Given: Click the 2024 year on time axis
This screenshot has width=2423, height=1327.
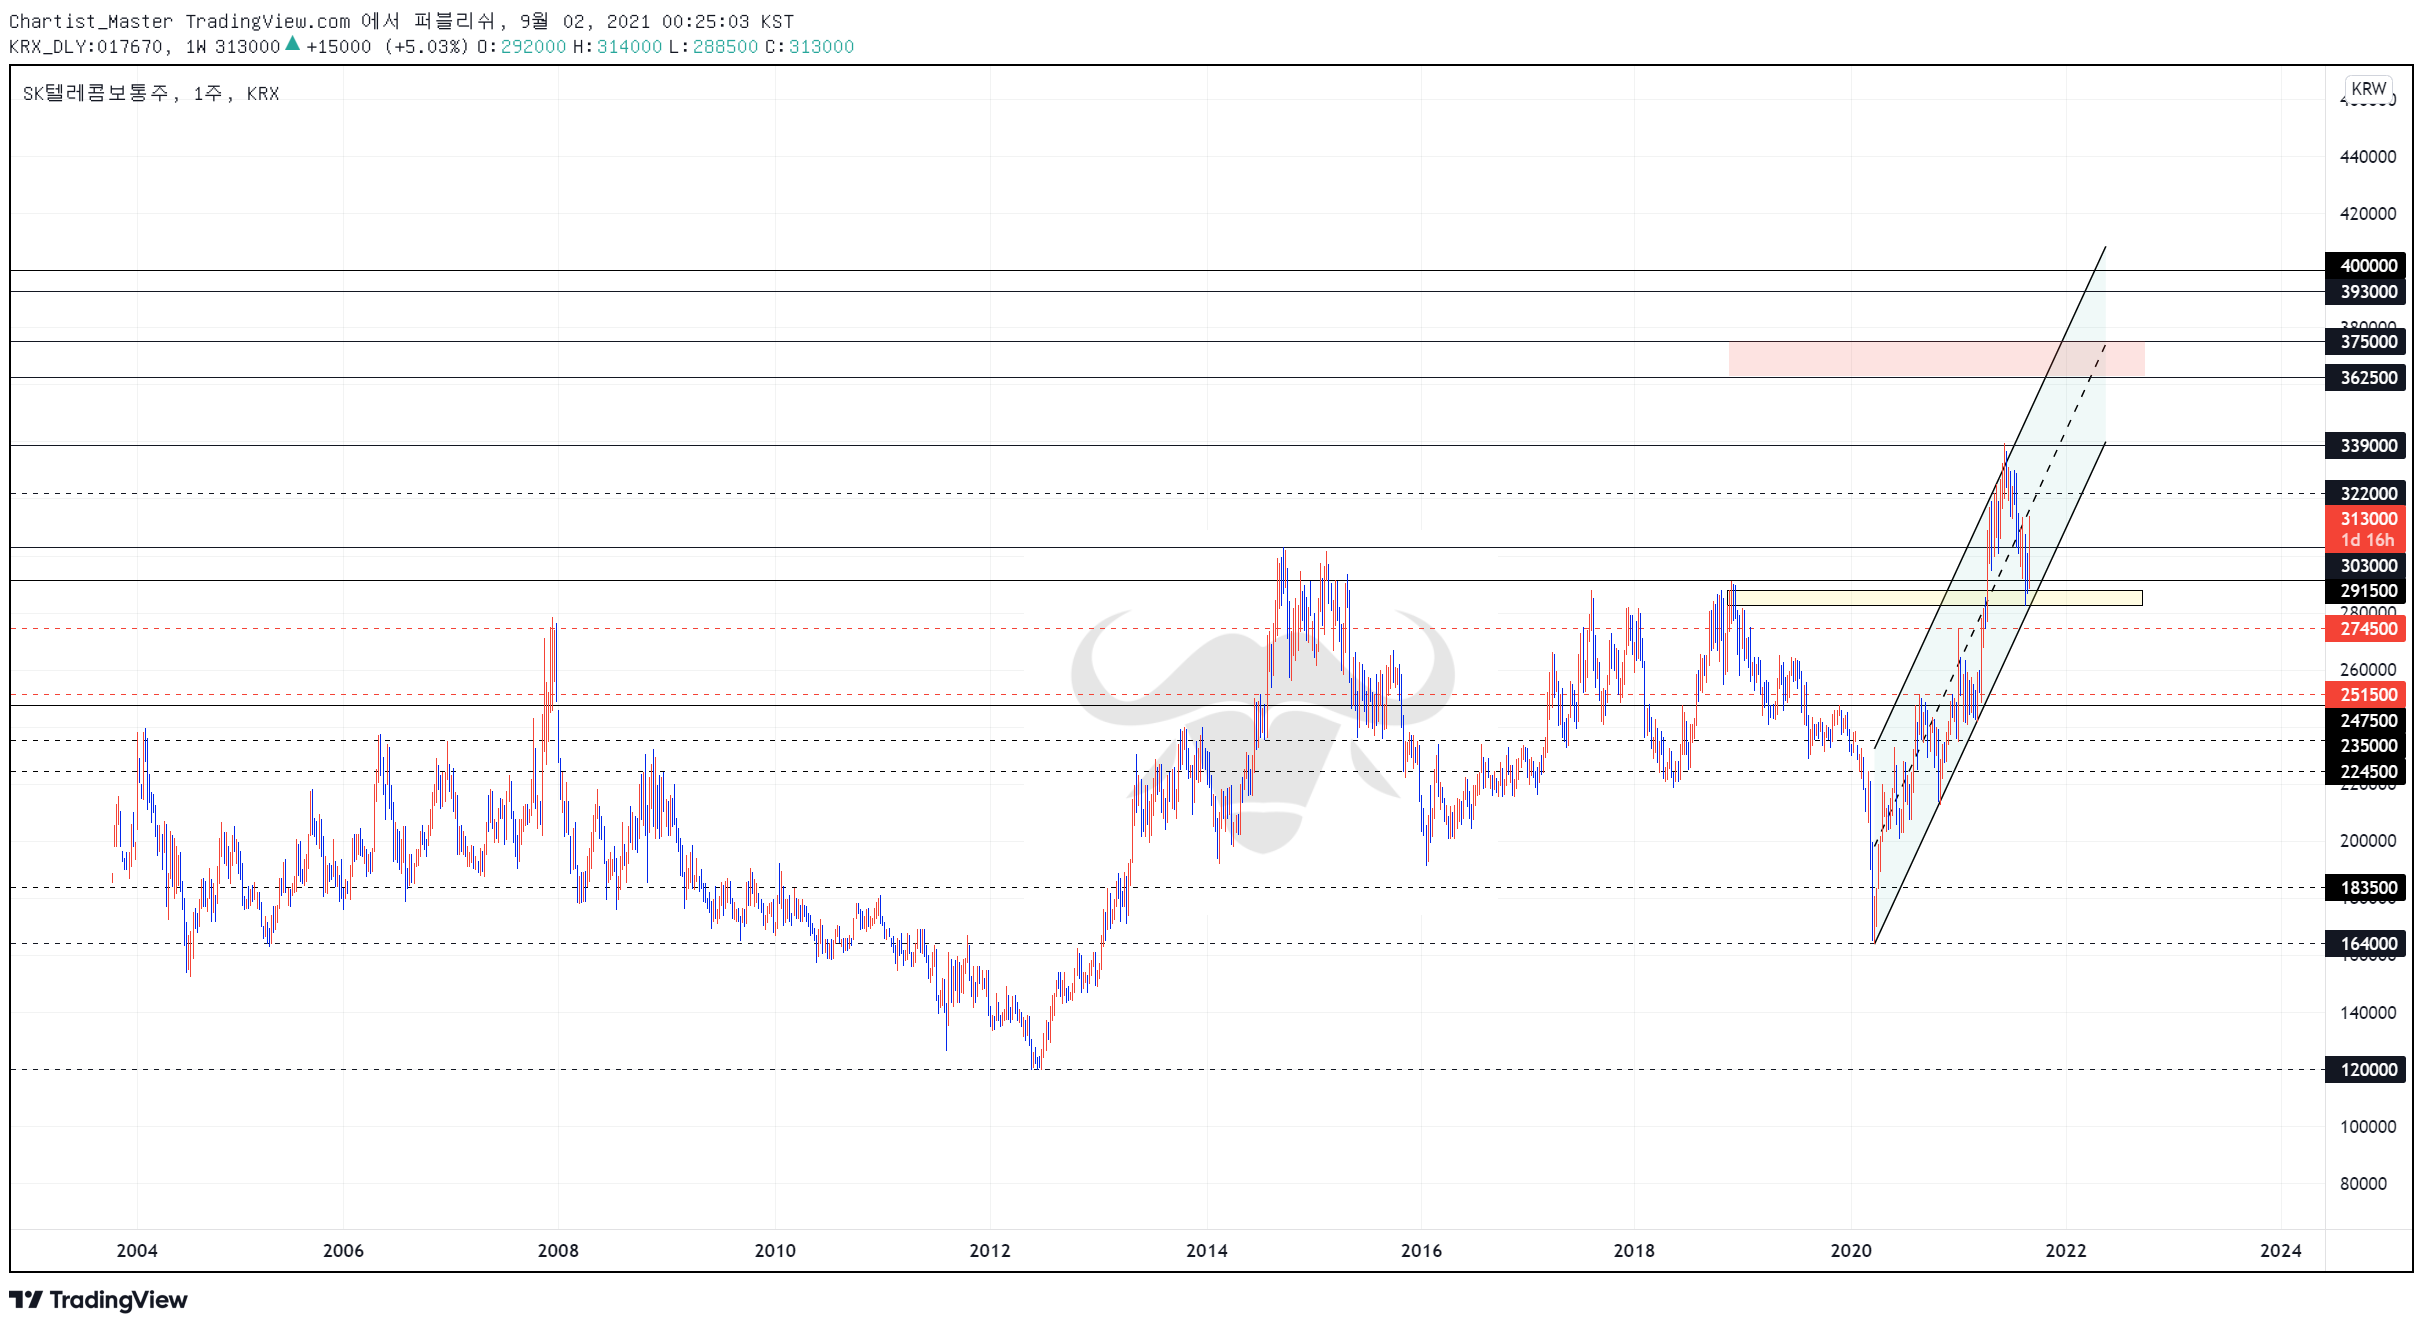Looking at the screenshot, I should pyautogui.click(x=2281, y=1250).
